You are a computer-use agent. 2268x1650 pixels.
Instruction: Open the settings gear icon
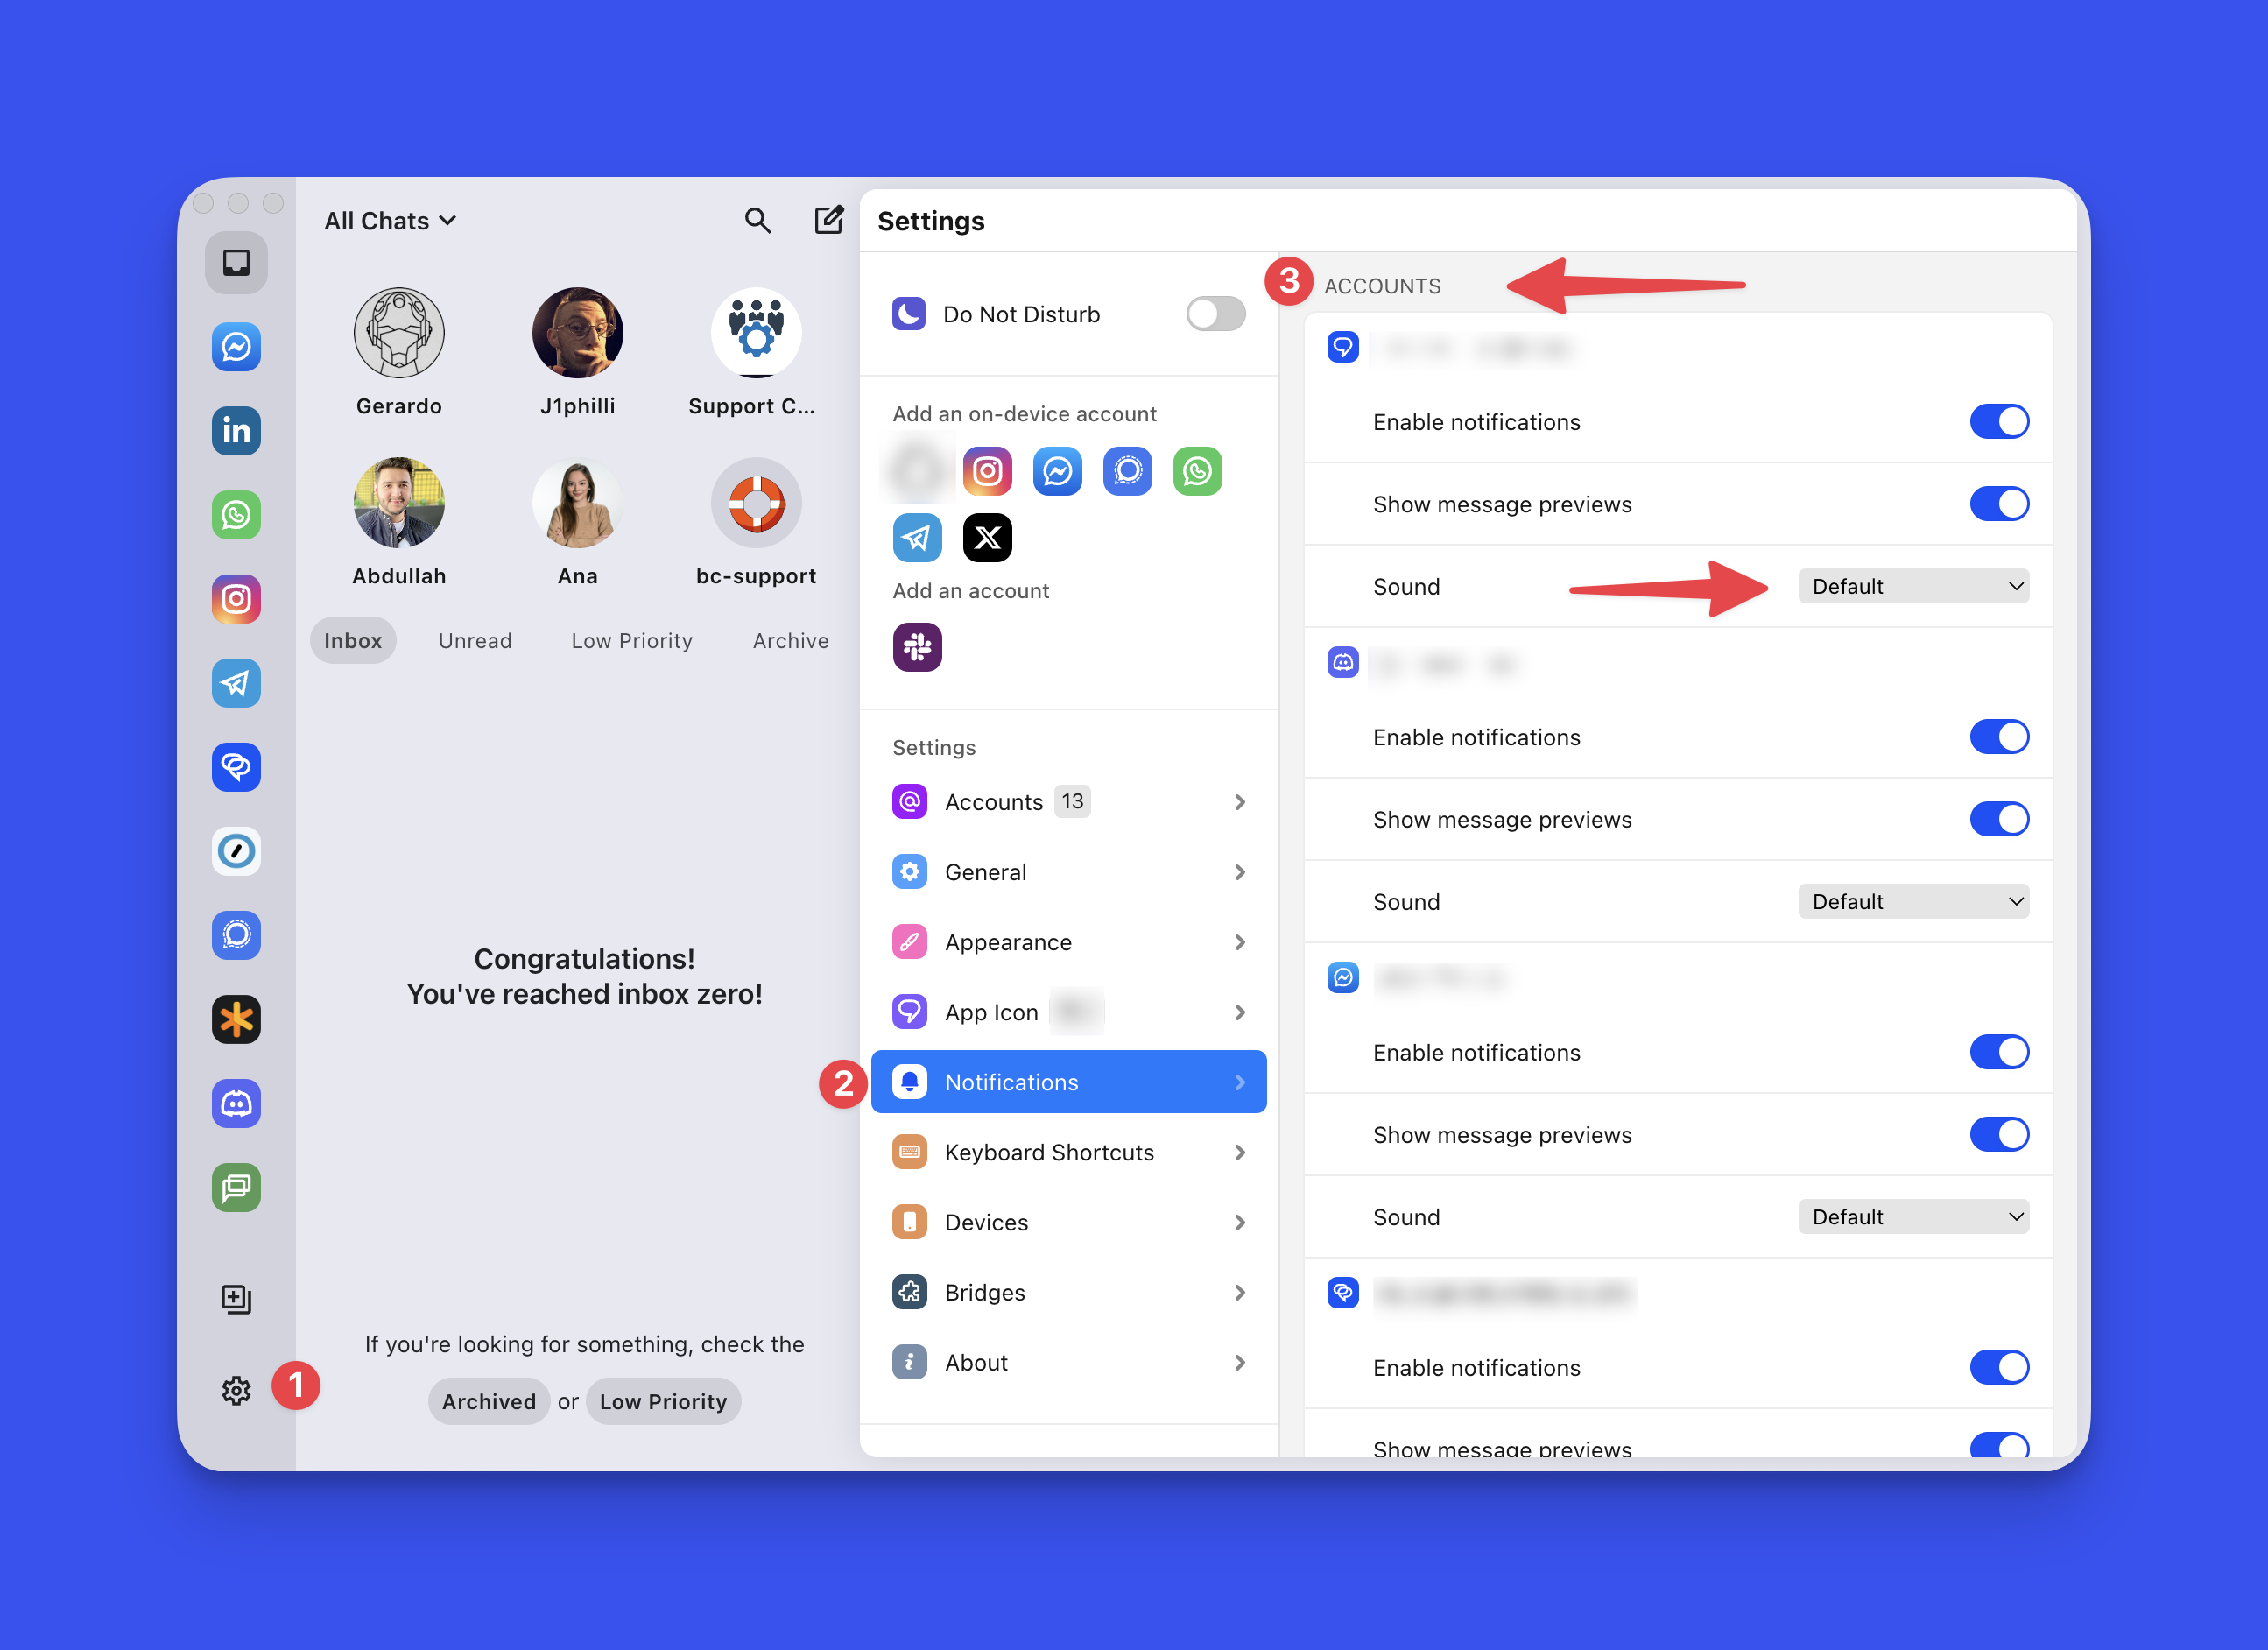pos(236,1390)
